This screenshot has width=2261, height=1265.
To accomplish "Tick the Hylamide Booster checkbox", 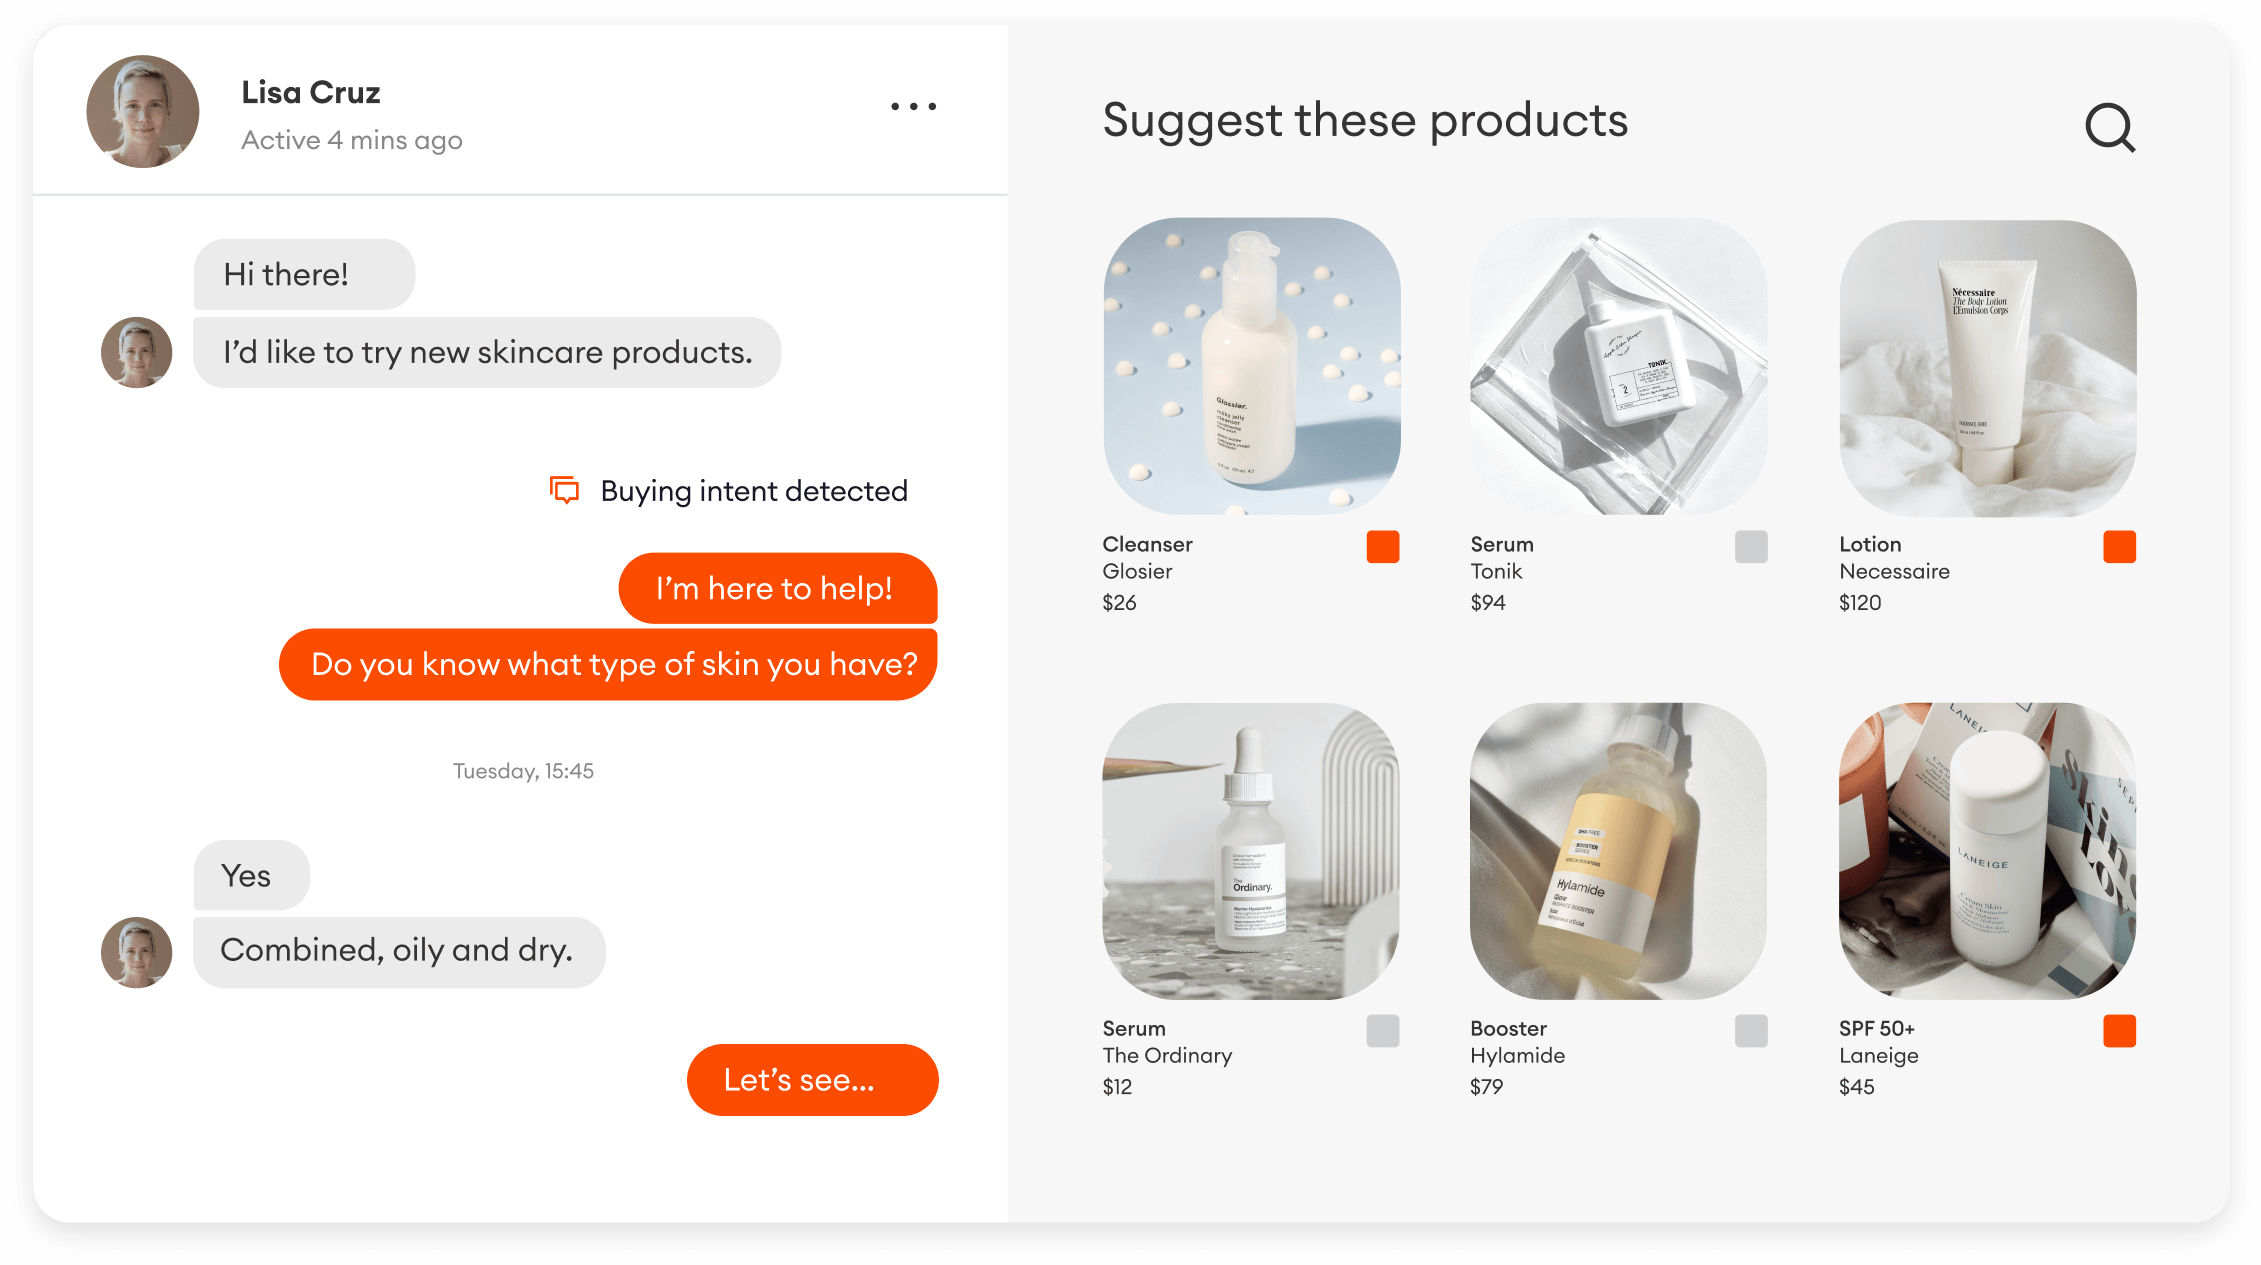I will [x=1751, y=1031].
